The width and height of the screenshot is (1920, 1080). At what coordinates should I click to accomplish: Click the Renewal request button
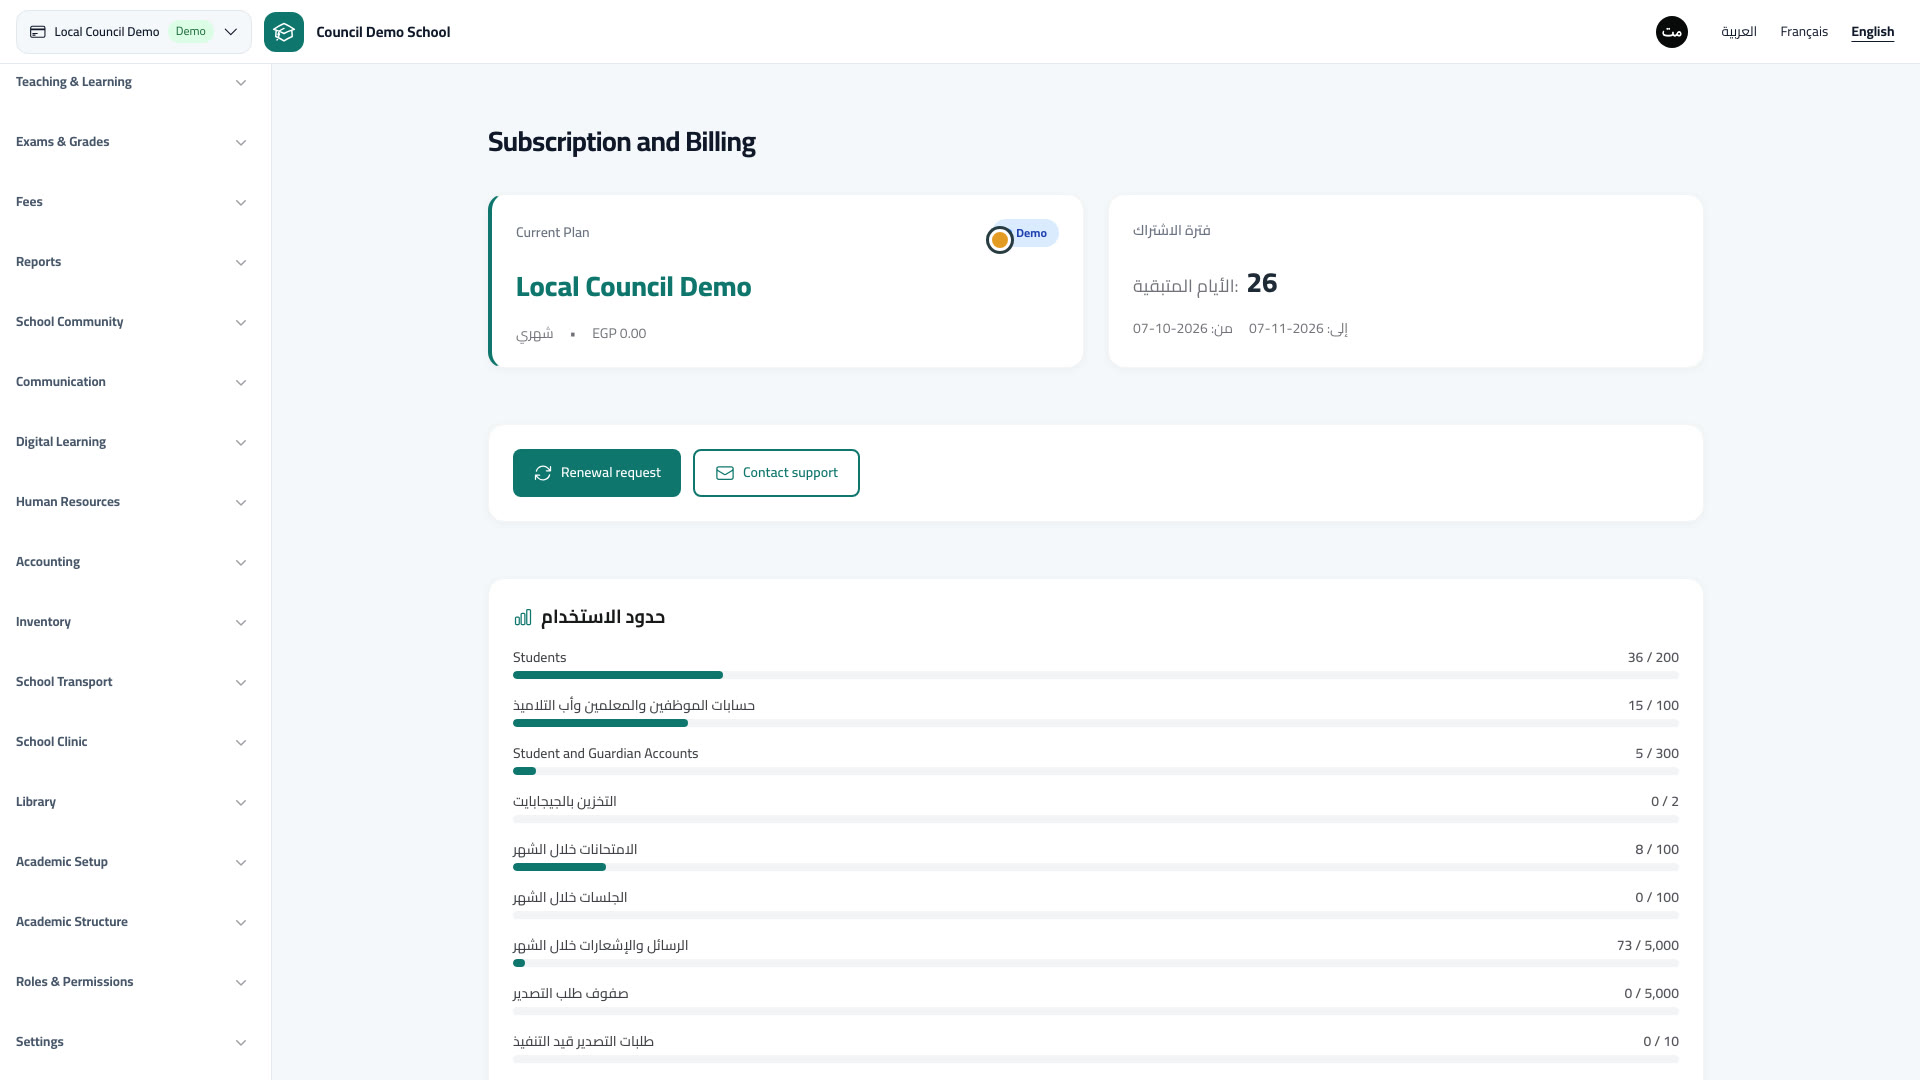click(597, 473)
